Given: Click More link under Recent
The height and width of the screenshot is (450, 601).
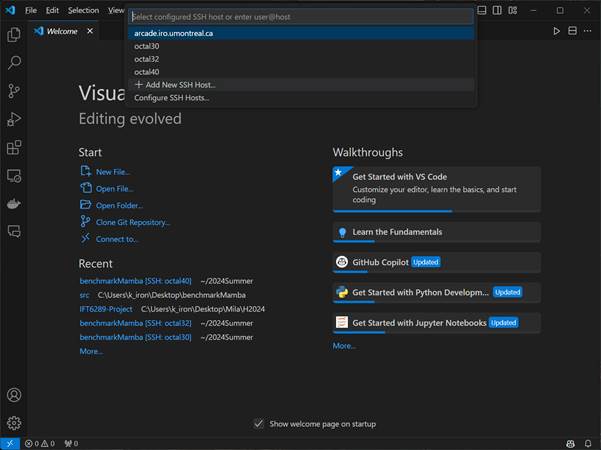Looking at the screenshot, I should [91, 351].
